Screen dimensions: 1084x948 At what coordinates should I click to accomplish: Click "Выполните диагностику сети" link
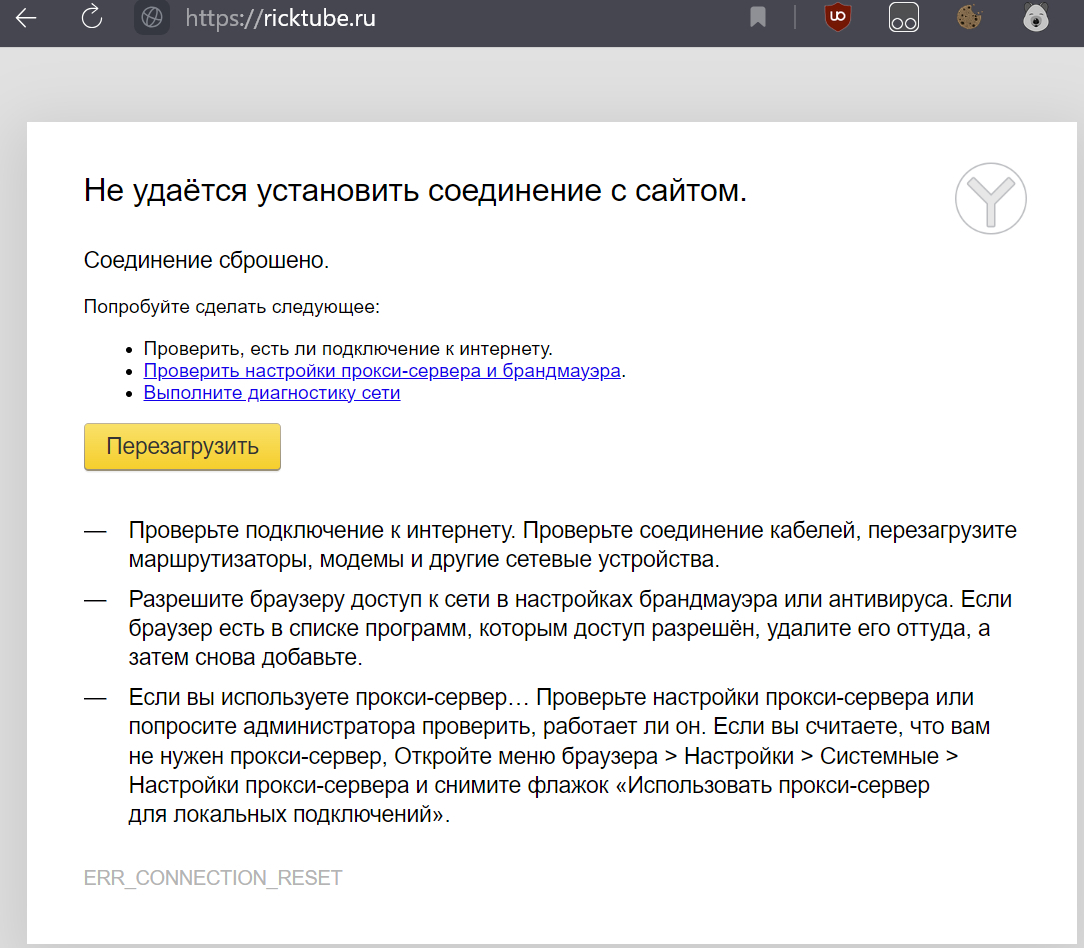pyautogui.click(x=272, y=393)
